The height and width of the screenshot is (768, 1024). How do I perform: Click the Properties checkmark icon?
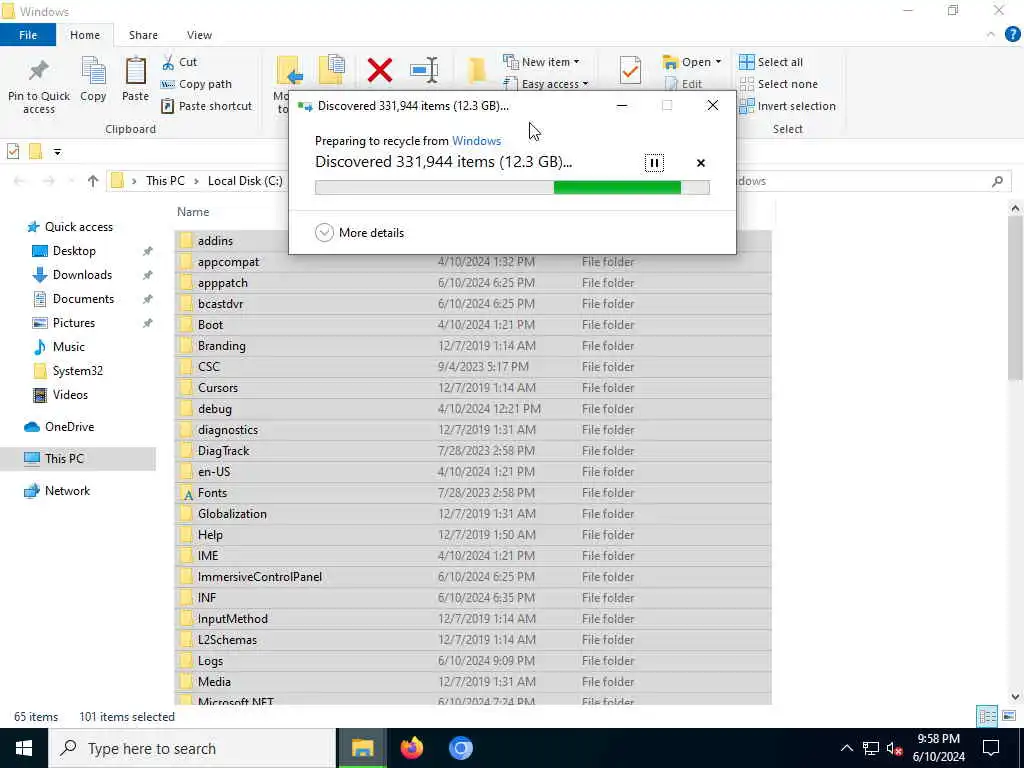(x=630, y=71)
